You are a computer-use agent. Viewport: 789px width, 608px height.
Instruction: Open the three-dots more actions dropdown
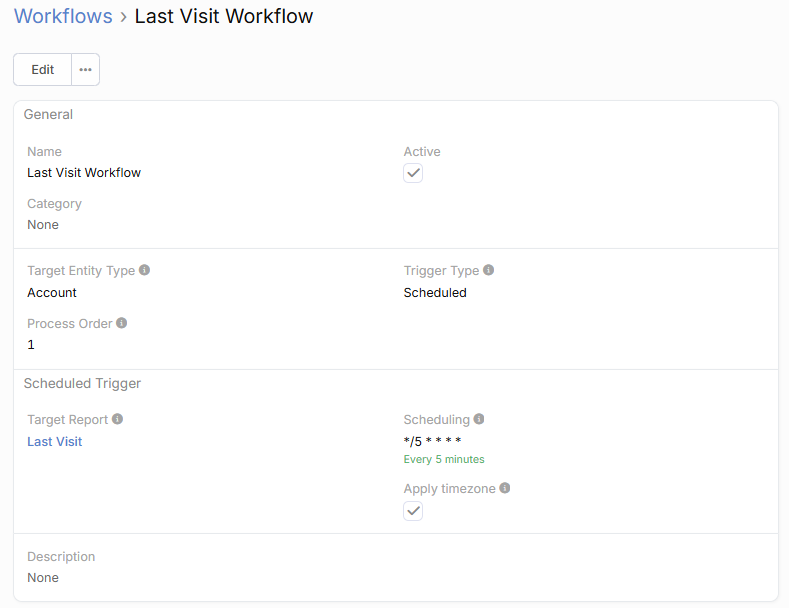pyautogui.click(x=86, y=69)
